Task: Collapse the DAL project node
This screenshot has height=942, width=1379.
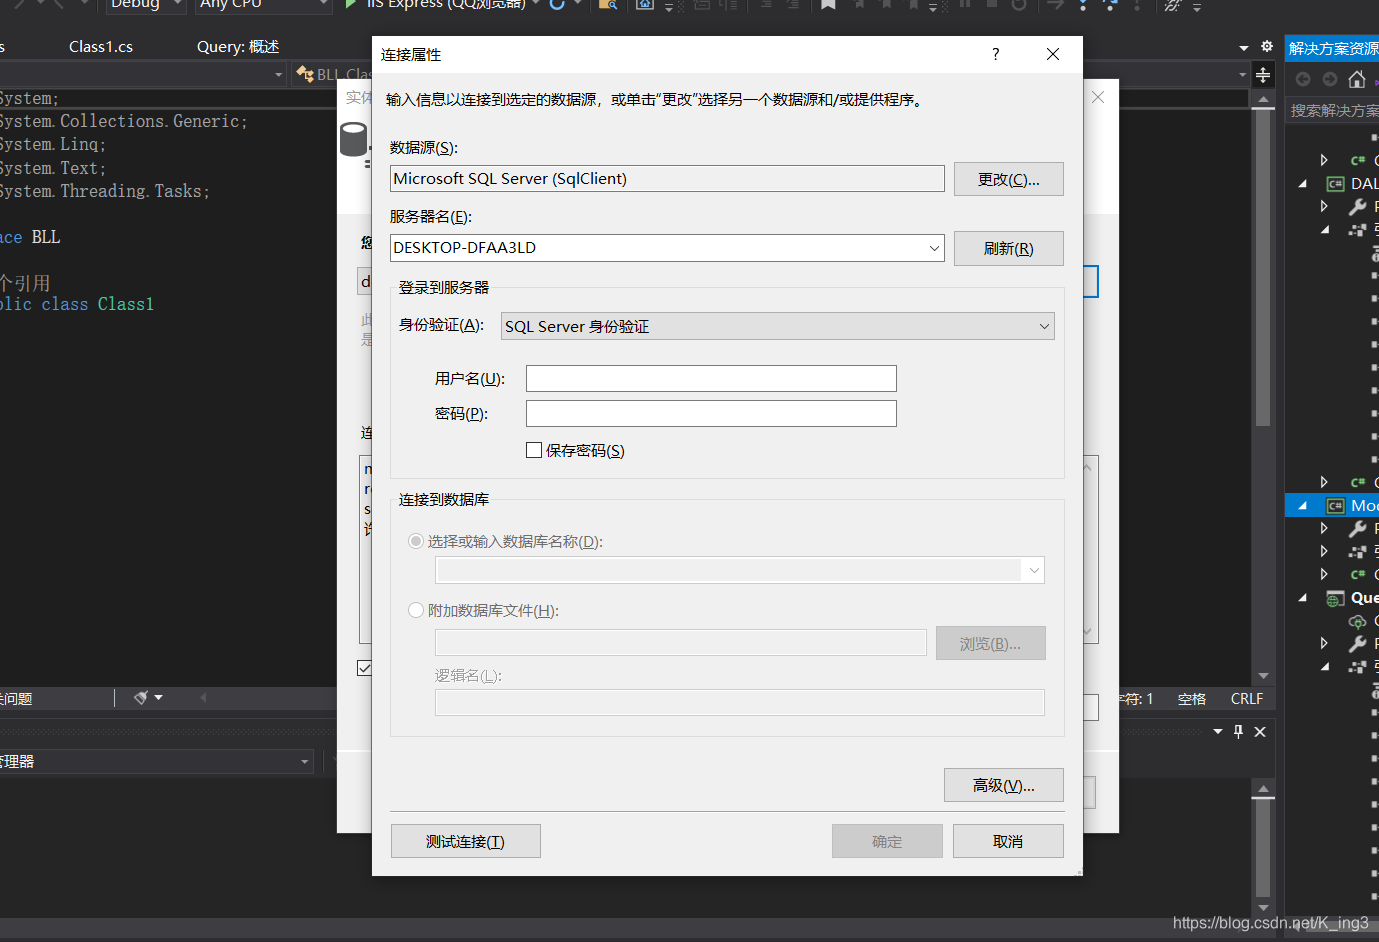Action: (1302, 183)
